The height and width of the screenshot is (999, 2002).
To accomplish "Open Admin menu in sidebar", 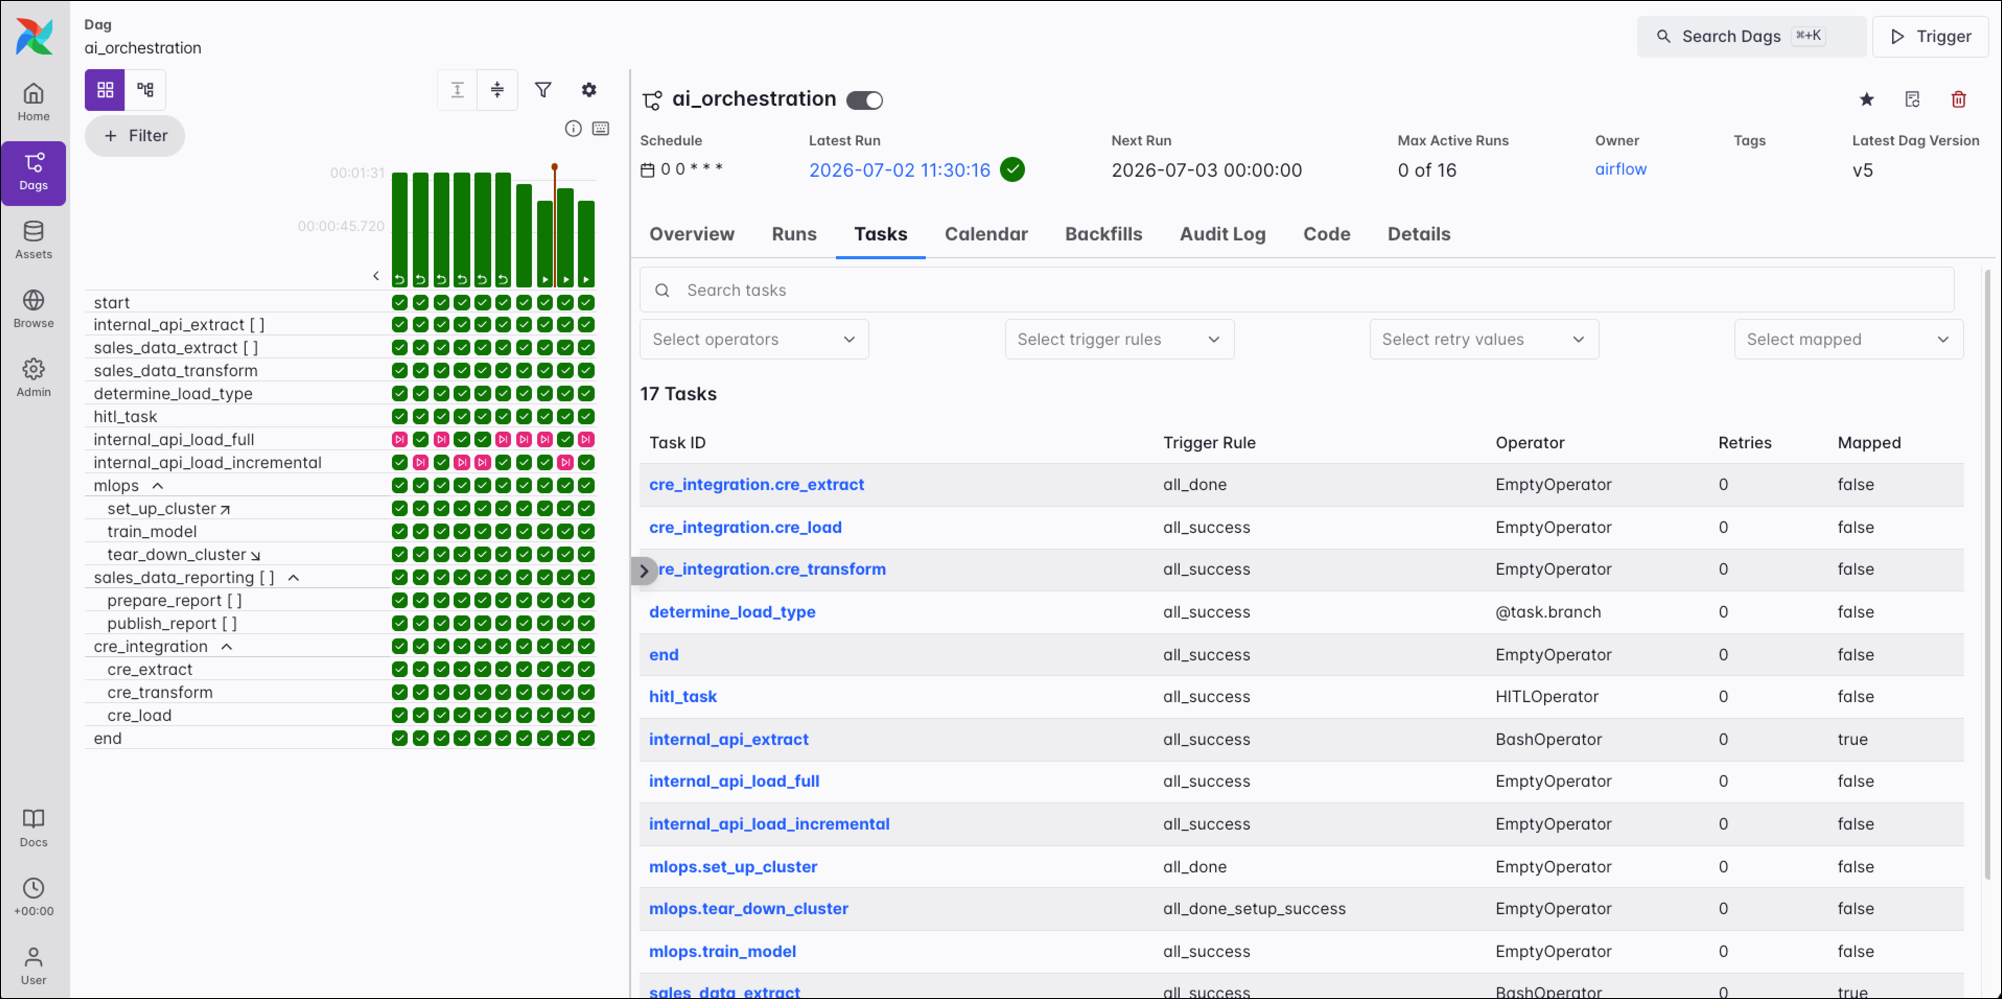I will point(34,379).
